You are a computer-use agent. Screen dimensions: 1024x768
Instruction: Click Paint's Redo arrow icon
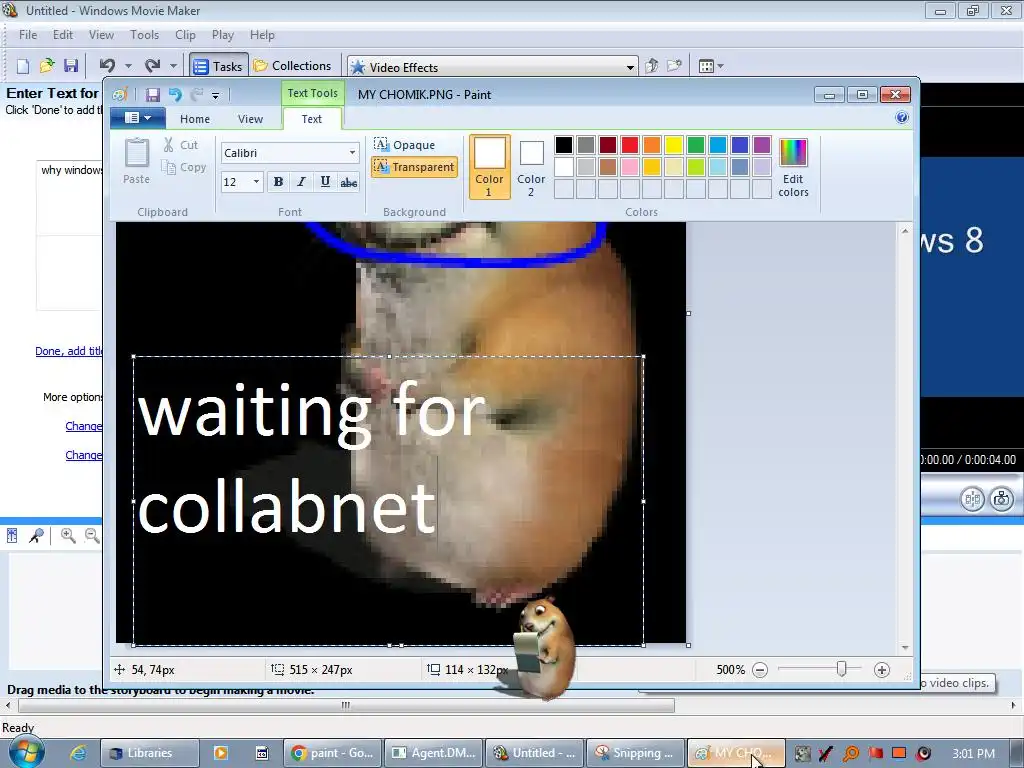coord(197,95)
